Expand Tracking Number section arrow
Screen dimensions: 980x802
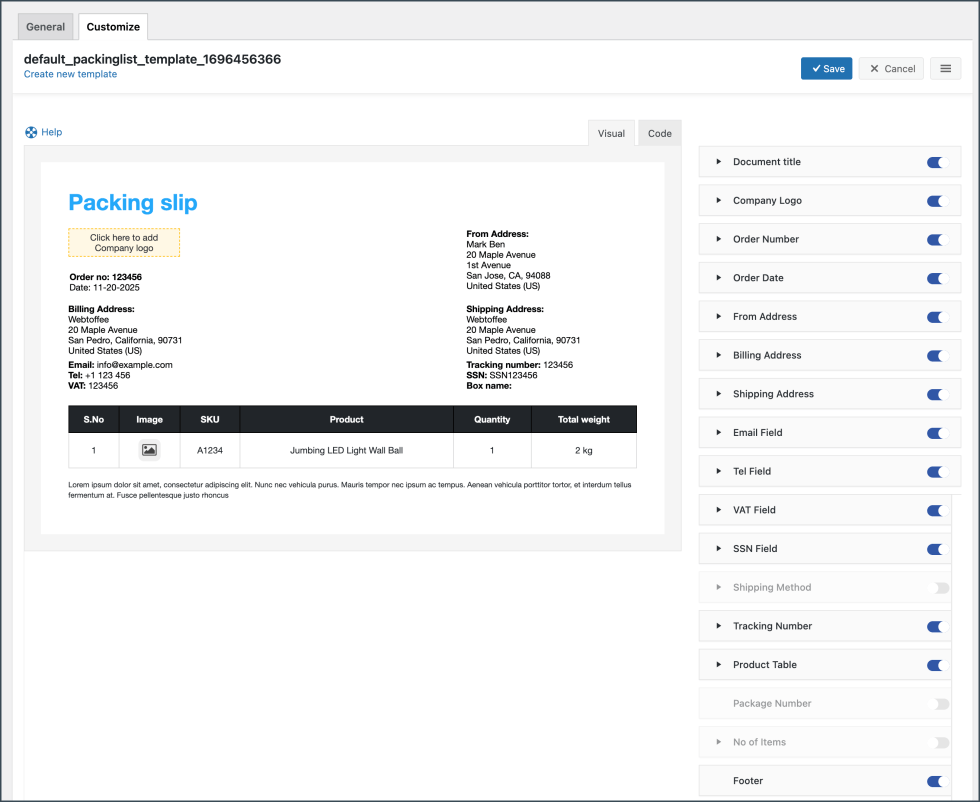coord(719,626)
